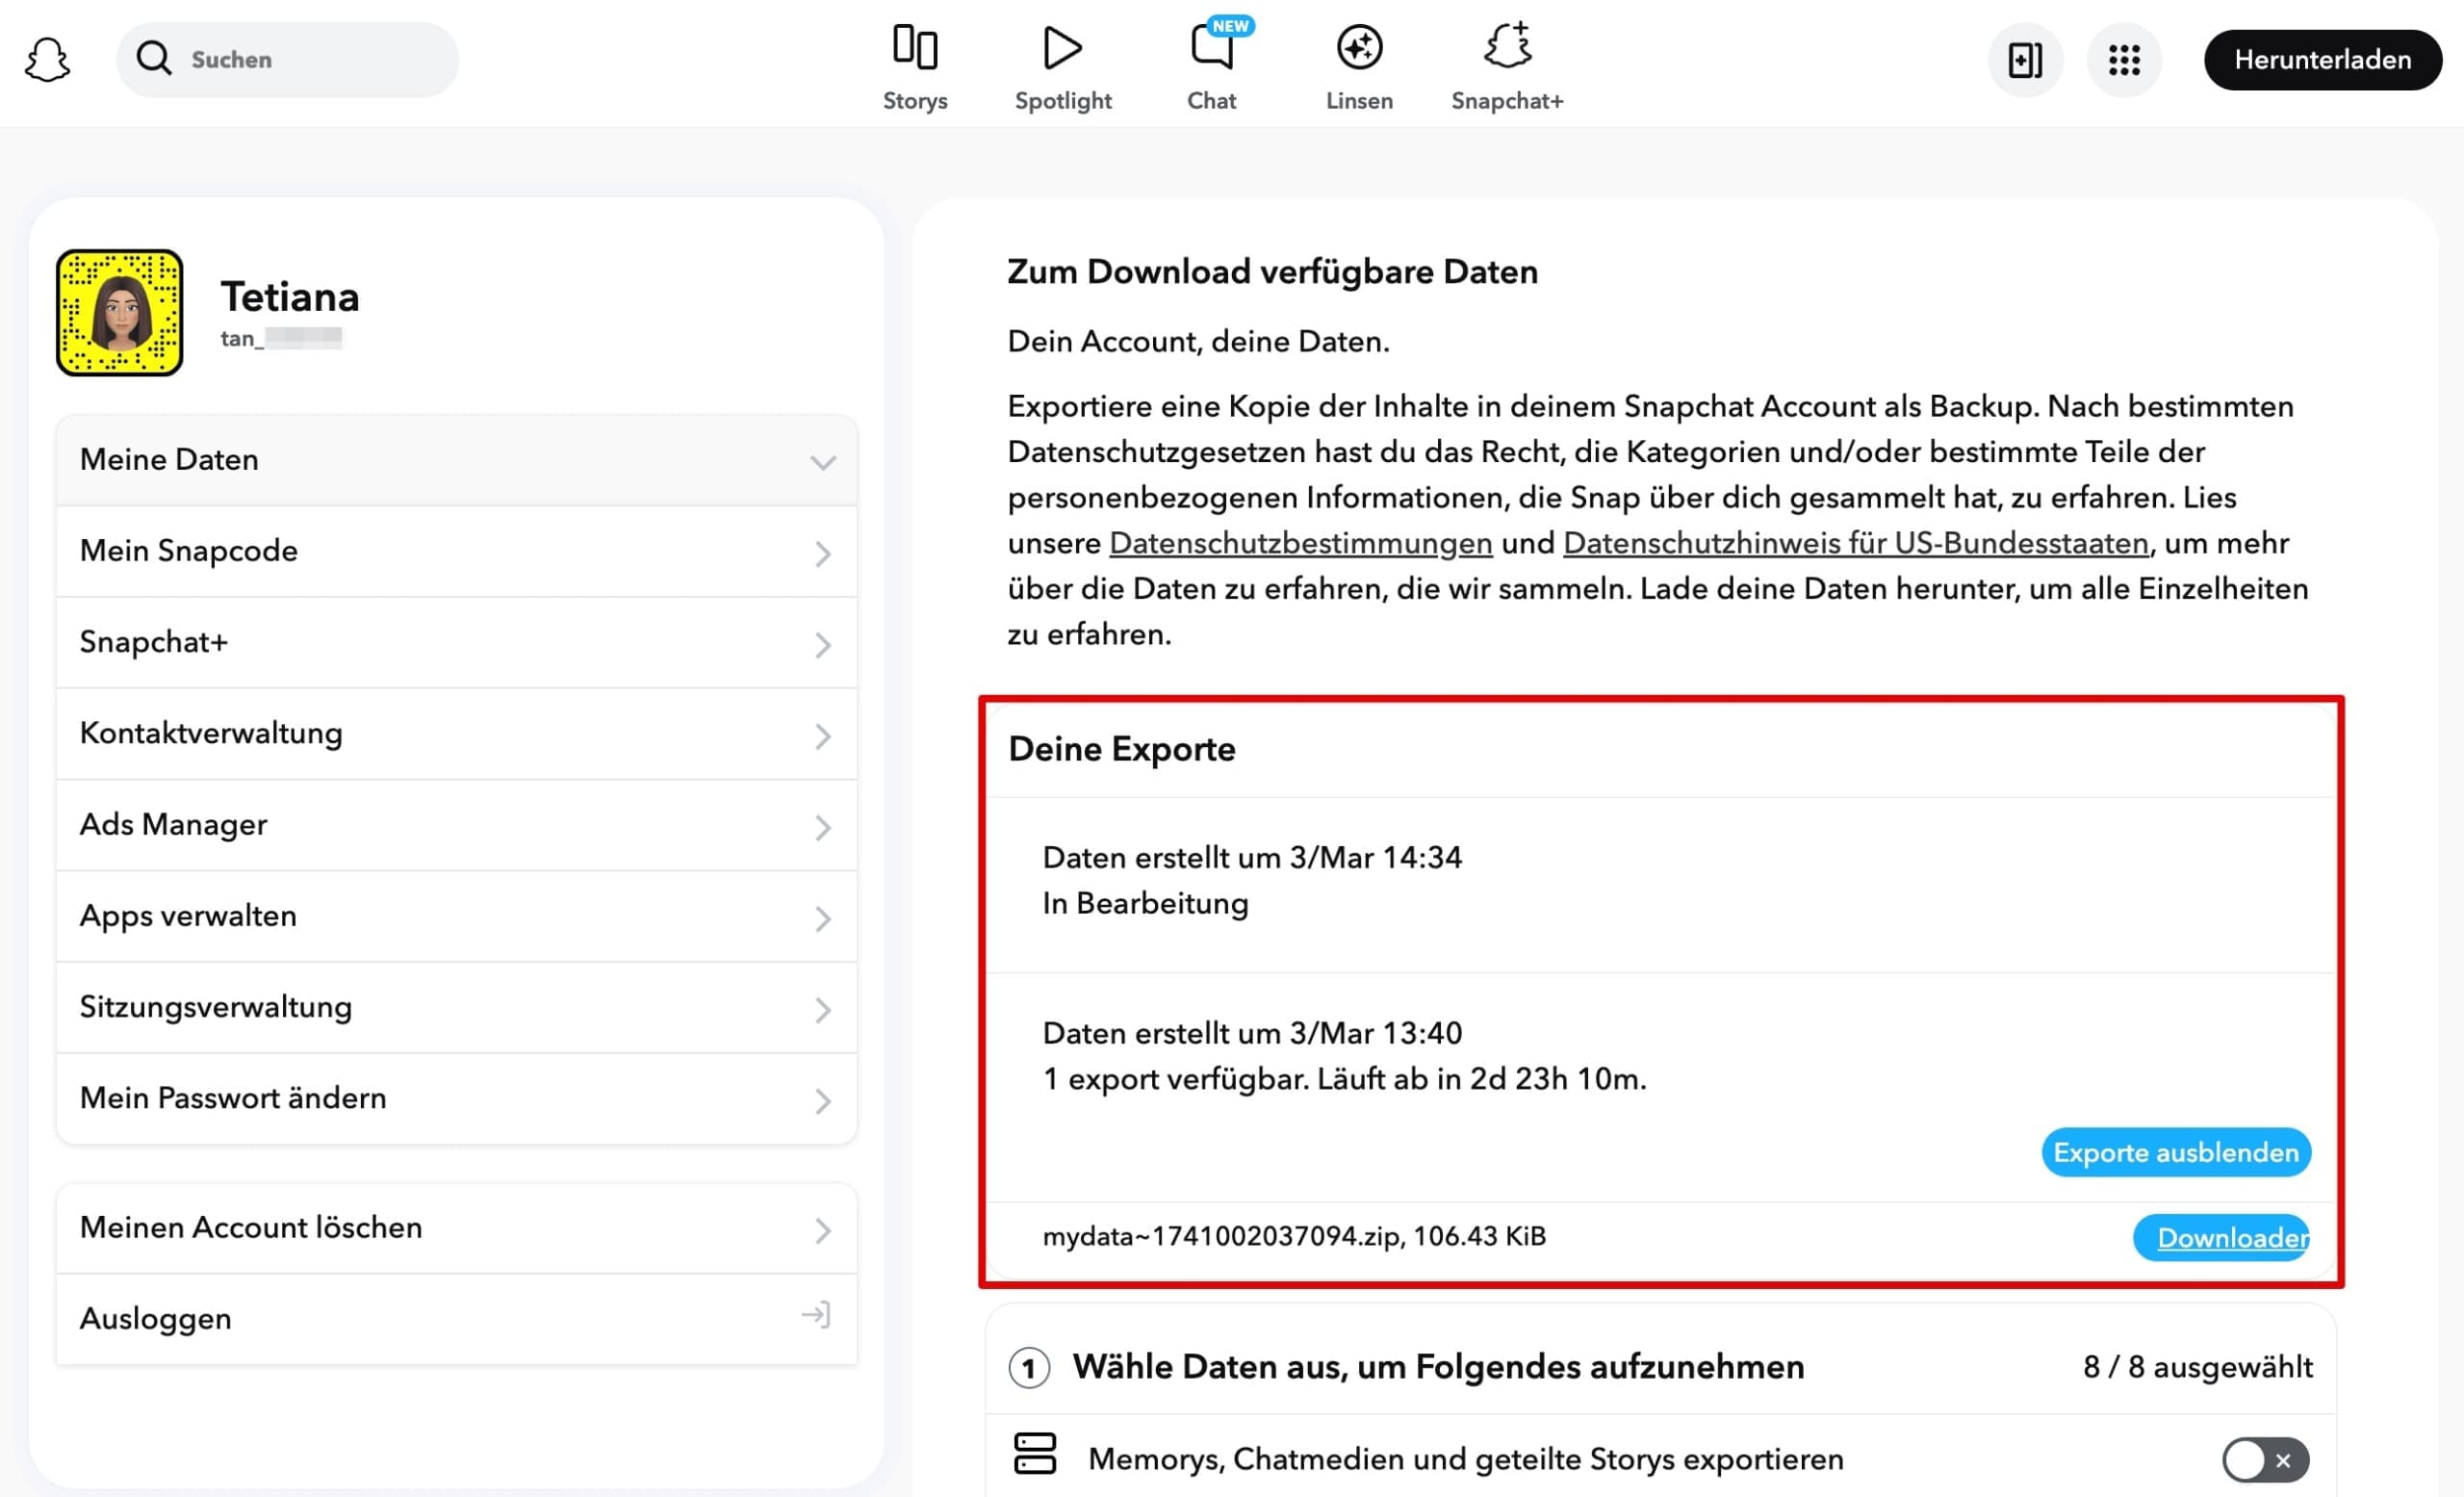Click "Daten erstellt um 3/Mar 13:40" entry
This screenshot has height=1497, width=2464.
[x=1252, y=1033]
